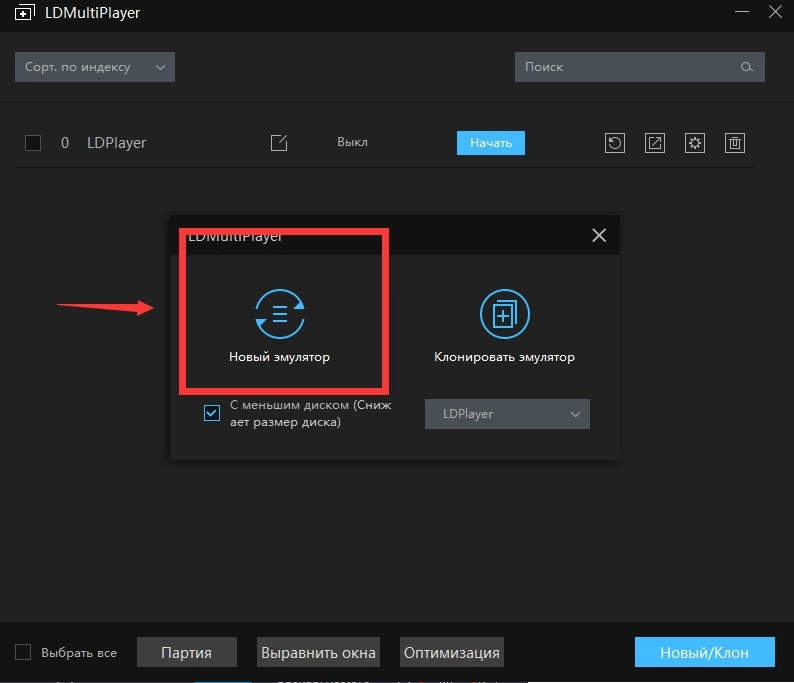Click the 'Новый/Клон' button
This screenshot has height=683, width=794.
704,652
